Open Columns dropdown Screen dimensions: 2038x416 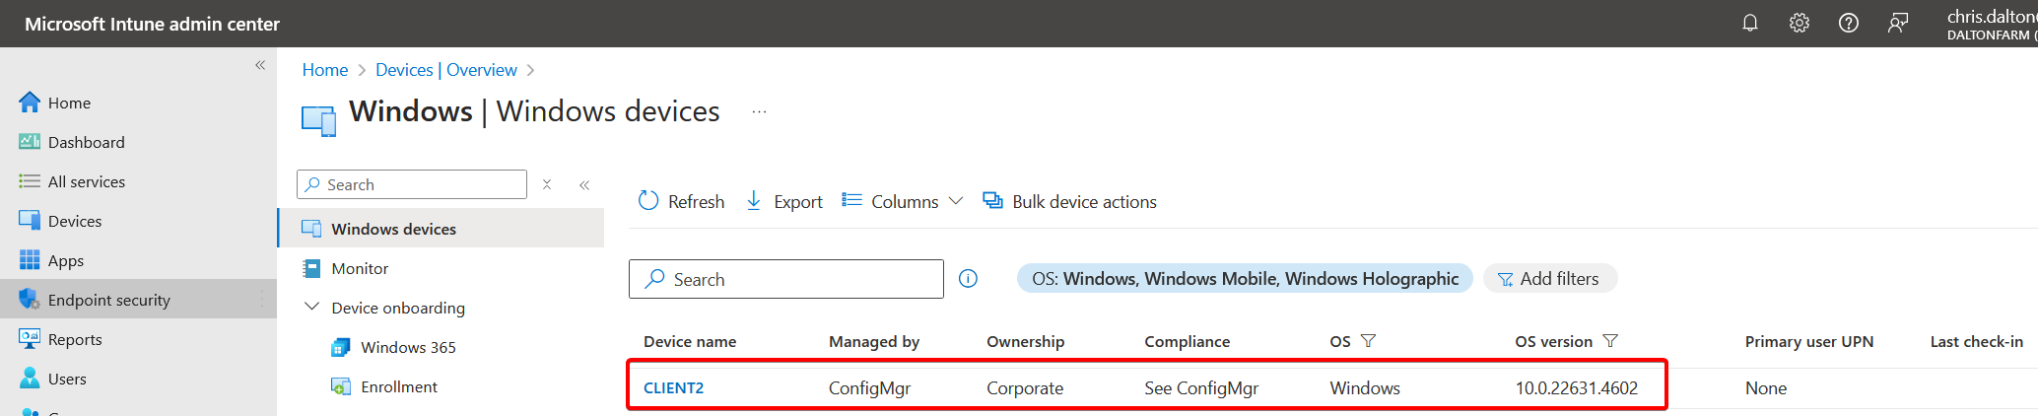coord(902,201)
